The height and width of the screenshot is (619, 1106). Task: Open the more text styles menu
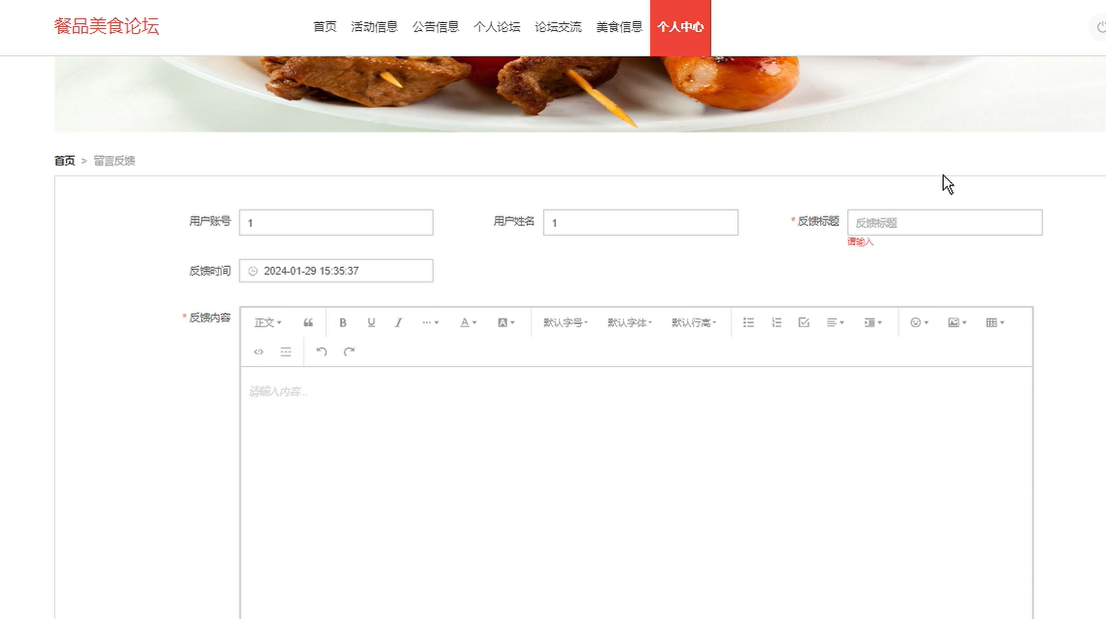[x=430, y=322]
